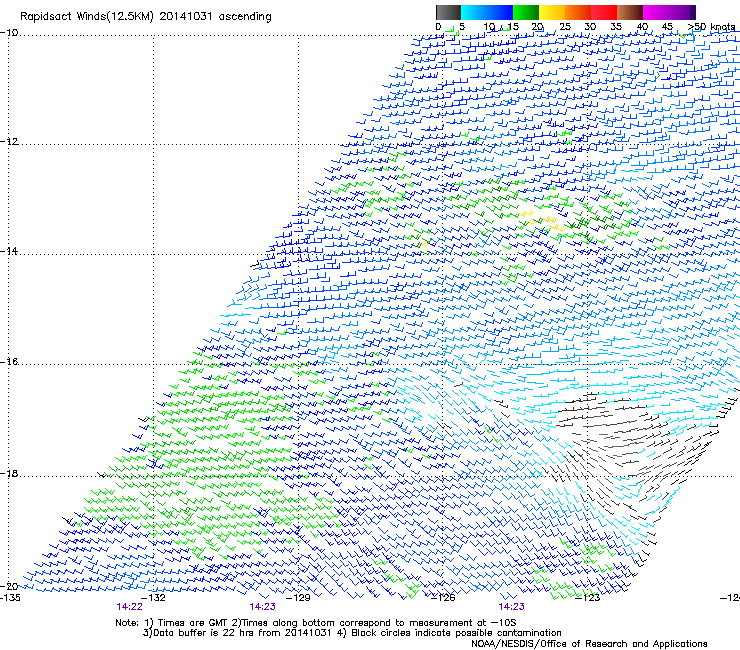Click the '14:23' time label beside -123
The height and width of the screenshot is (650, 740).
(512, 607)
